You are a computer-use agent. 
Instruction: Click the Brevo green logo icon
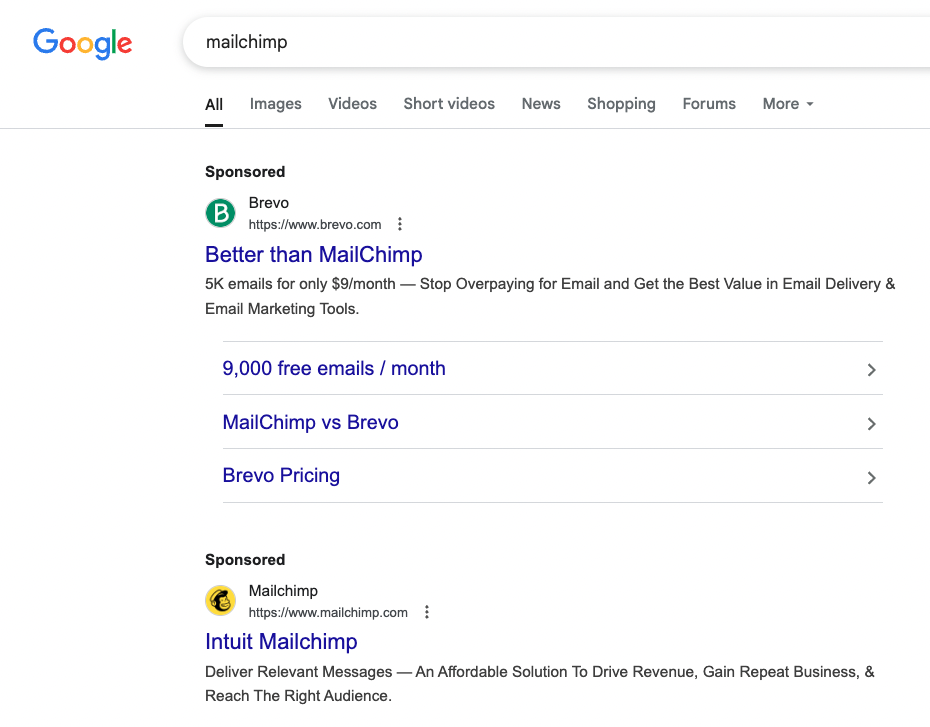click(221, 213)
